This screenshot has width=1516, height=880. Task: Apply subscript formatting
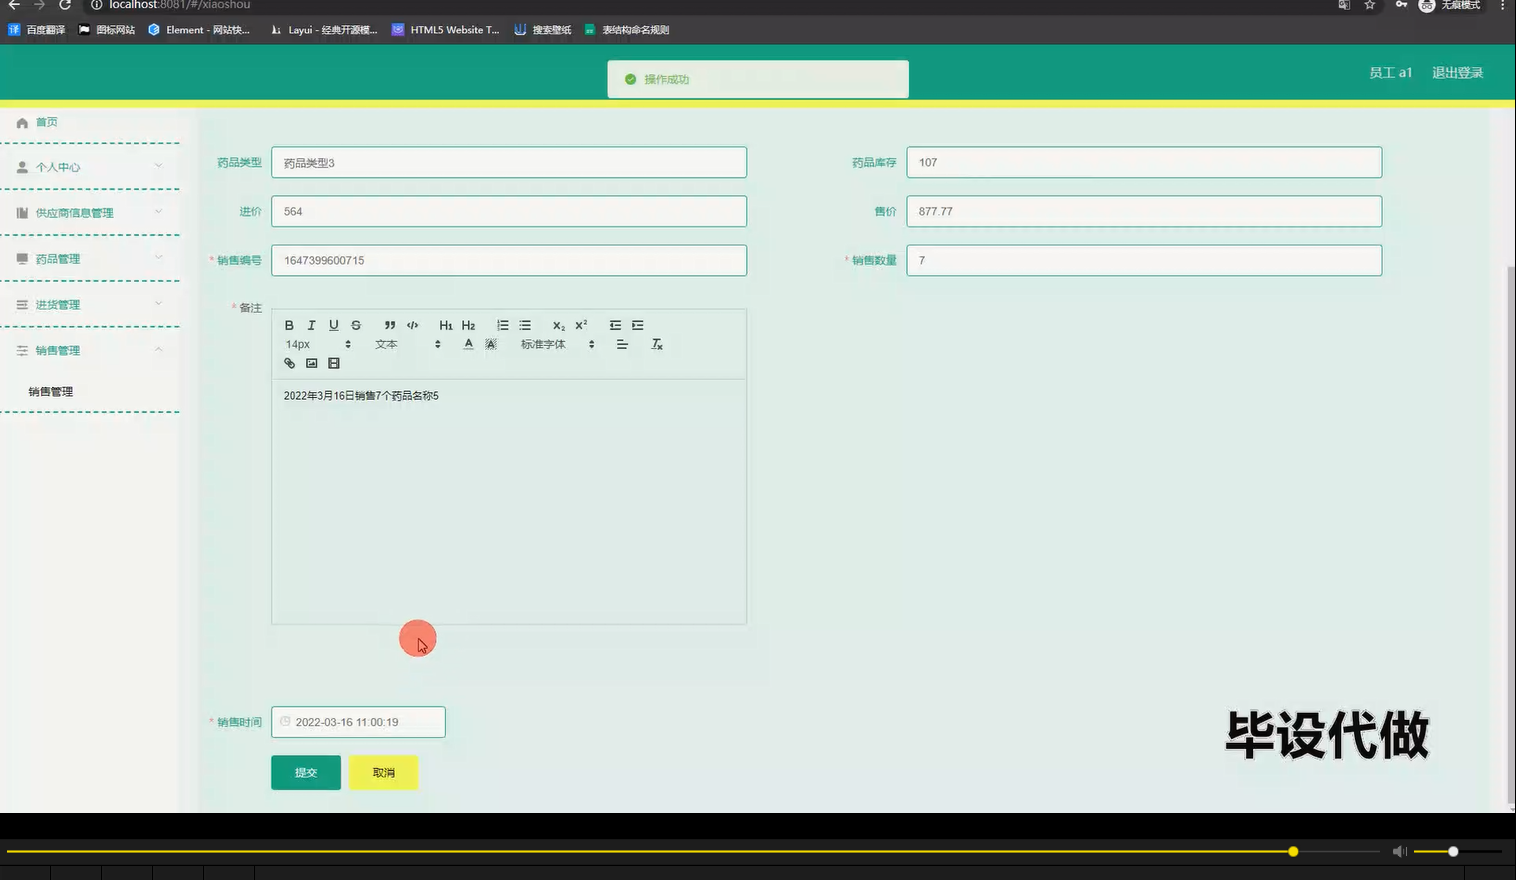point(559,325)
